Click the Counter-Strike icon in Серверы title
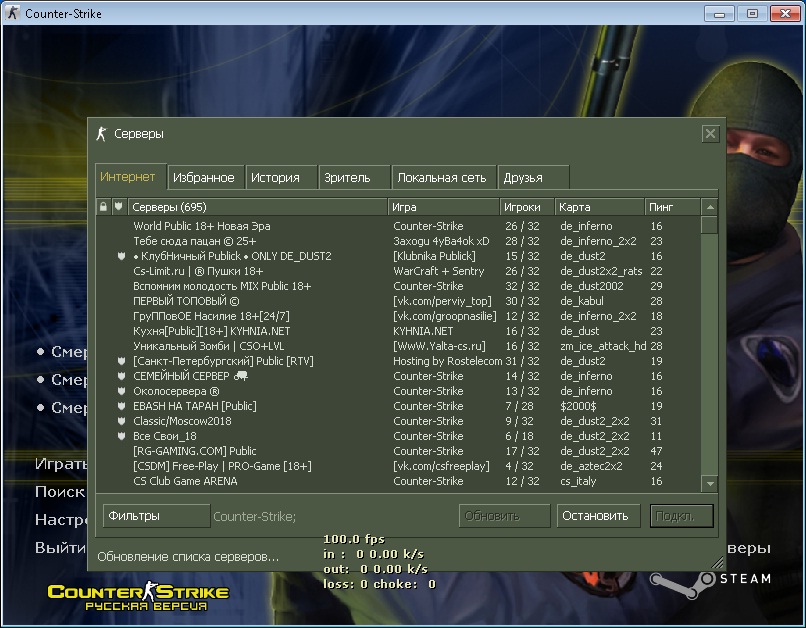This screenshot has height=628, width=806. pyautogui.click(x=101, y=134)
